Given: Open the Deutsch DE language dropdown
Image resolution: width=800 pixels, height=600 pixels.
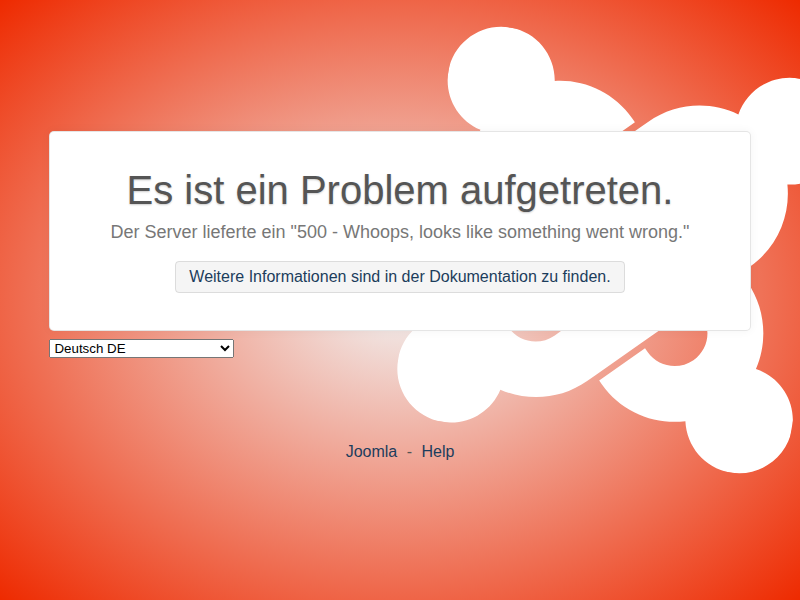Looking at the screenshot, I should point(140,349).
